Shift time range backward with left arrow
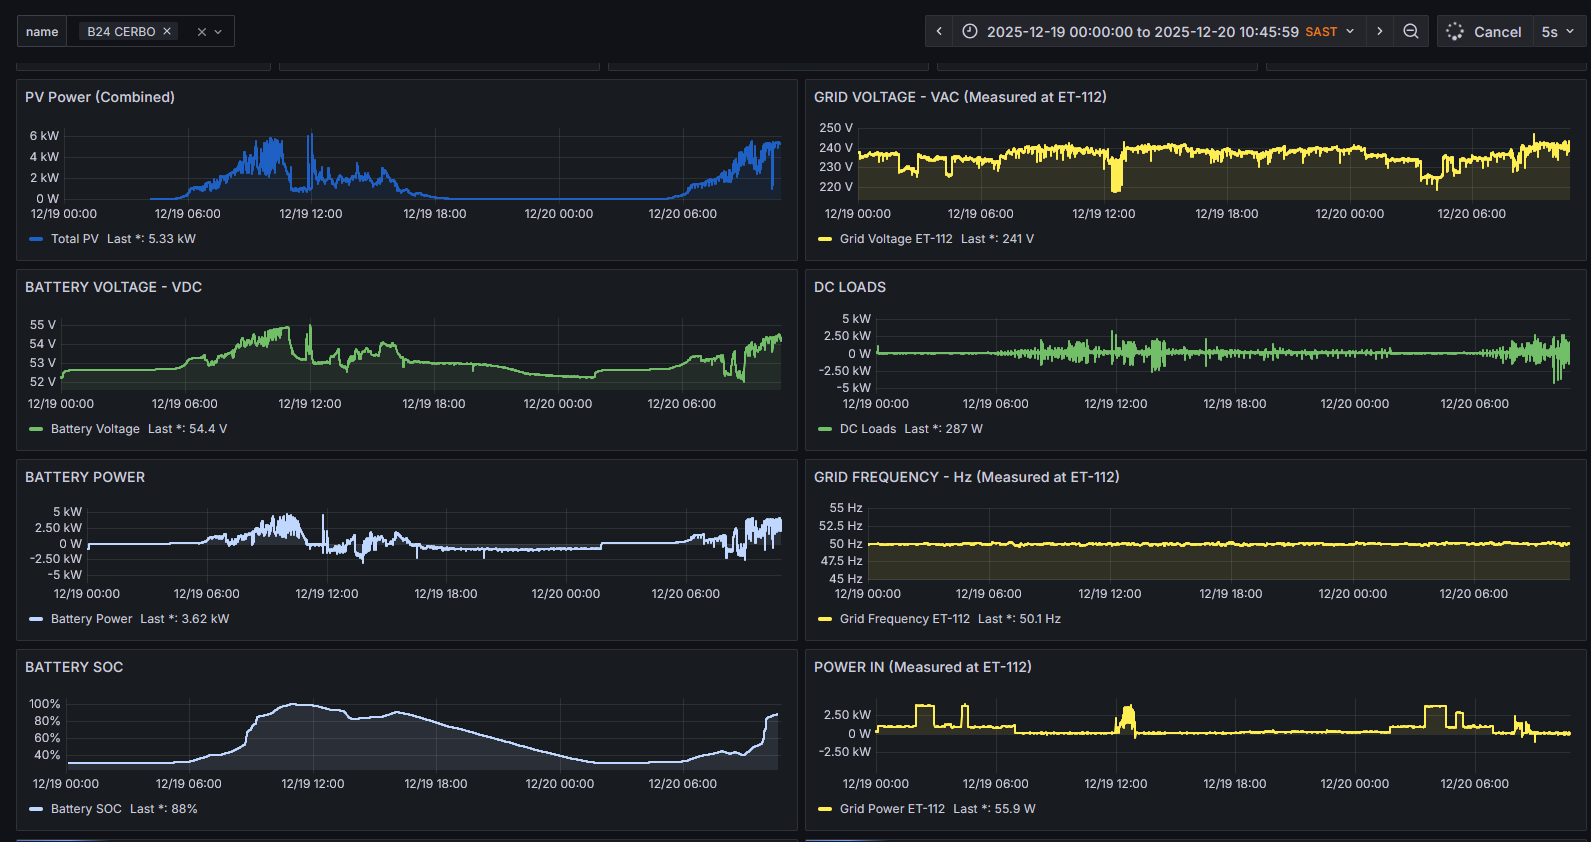The width and height of the screenshot is (1591, 842). (939, 32)
